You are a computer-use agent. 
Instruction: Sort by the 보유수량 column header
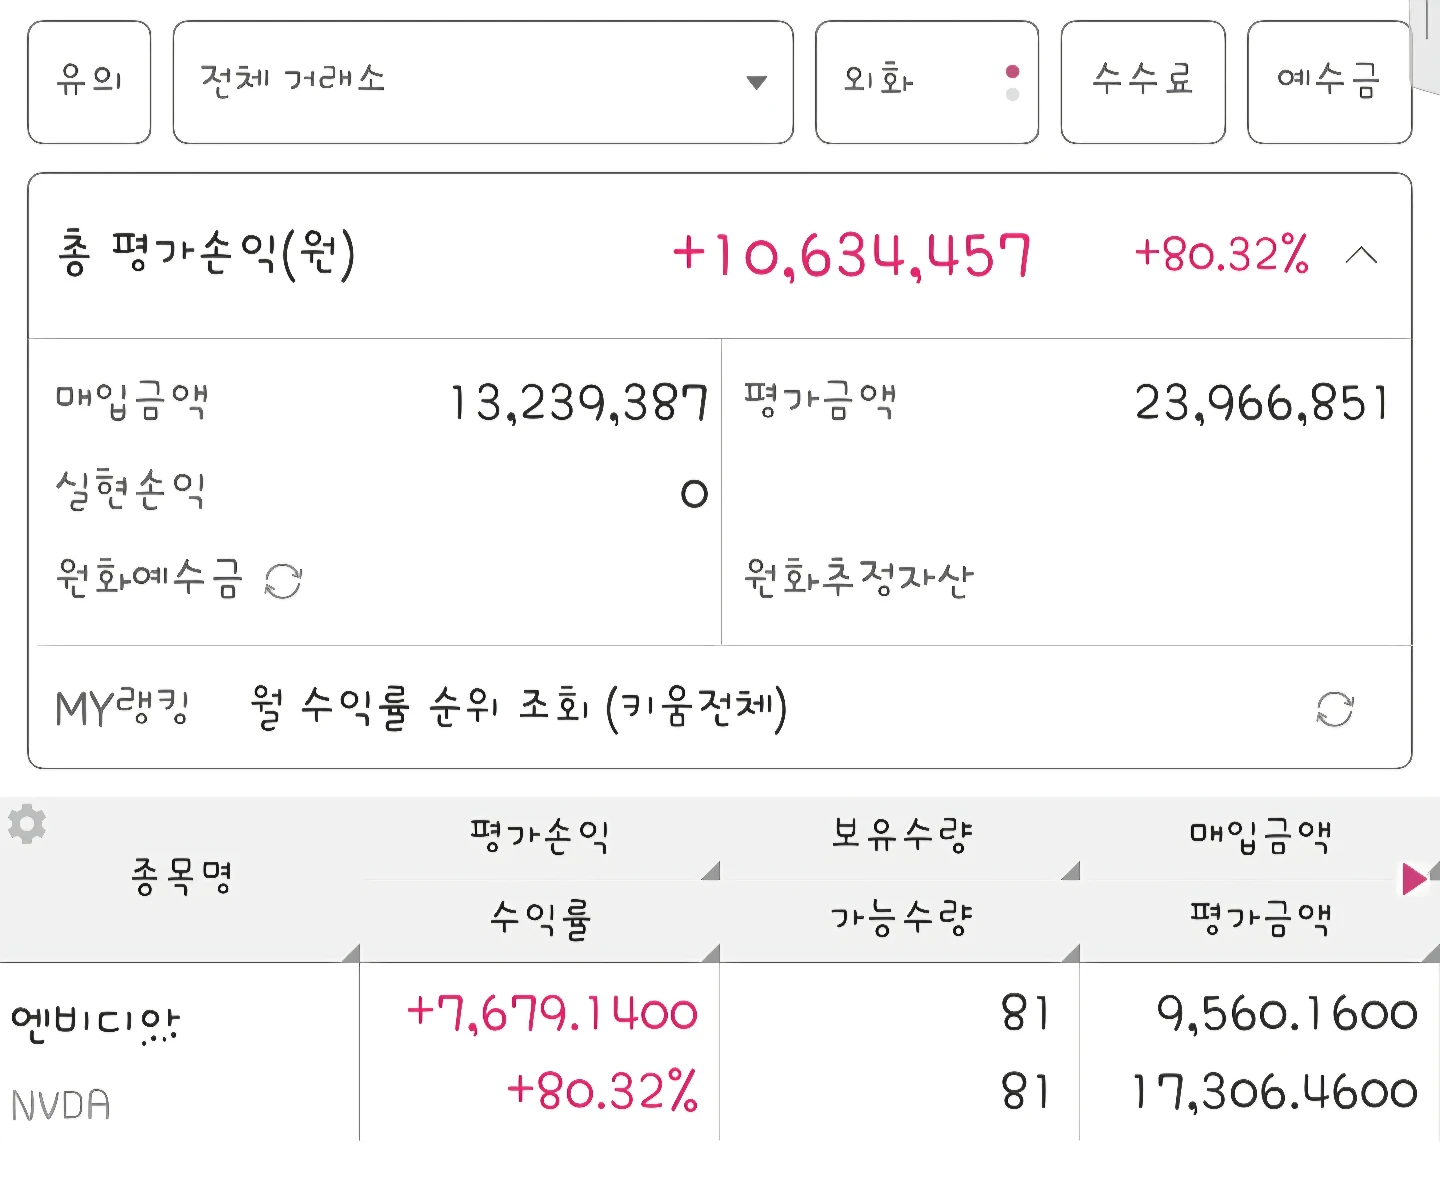(900, 836)
